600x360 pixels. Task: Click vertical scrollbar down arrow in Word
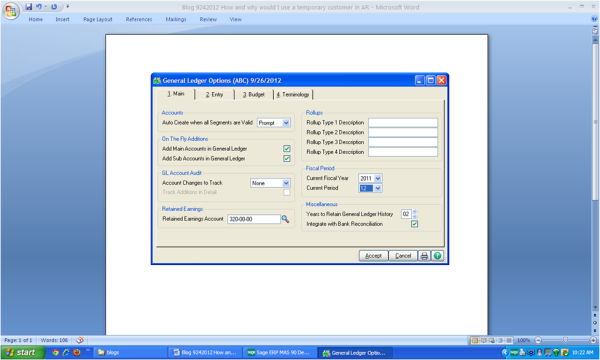[x=595, y=307]
